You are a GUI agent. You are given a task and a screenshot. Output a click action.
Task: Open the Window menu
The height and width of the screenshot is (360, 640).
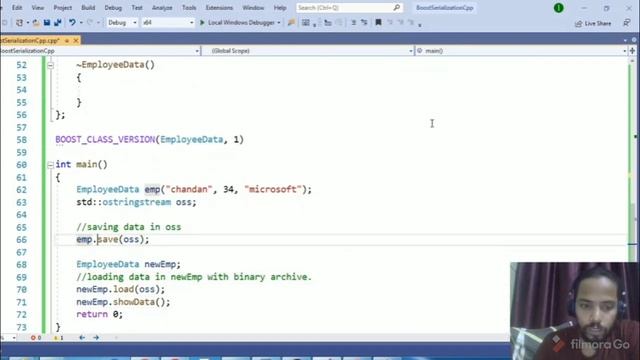click(x=253, y=8)
